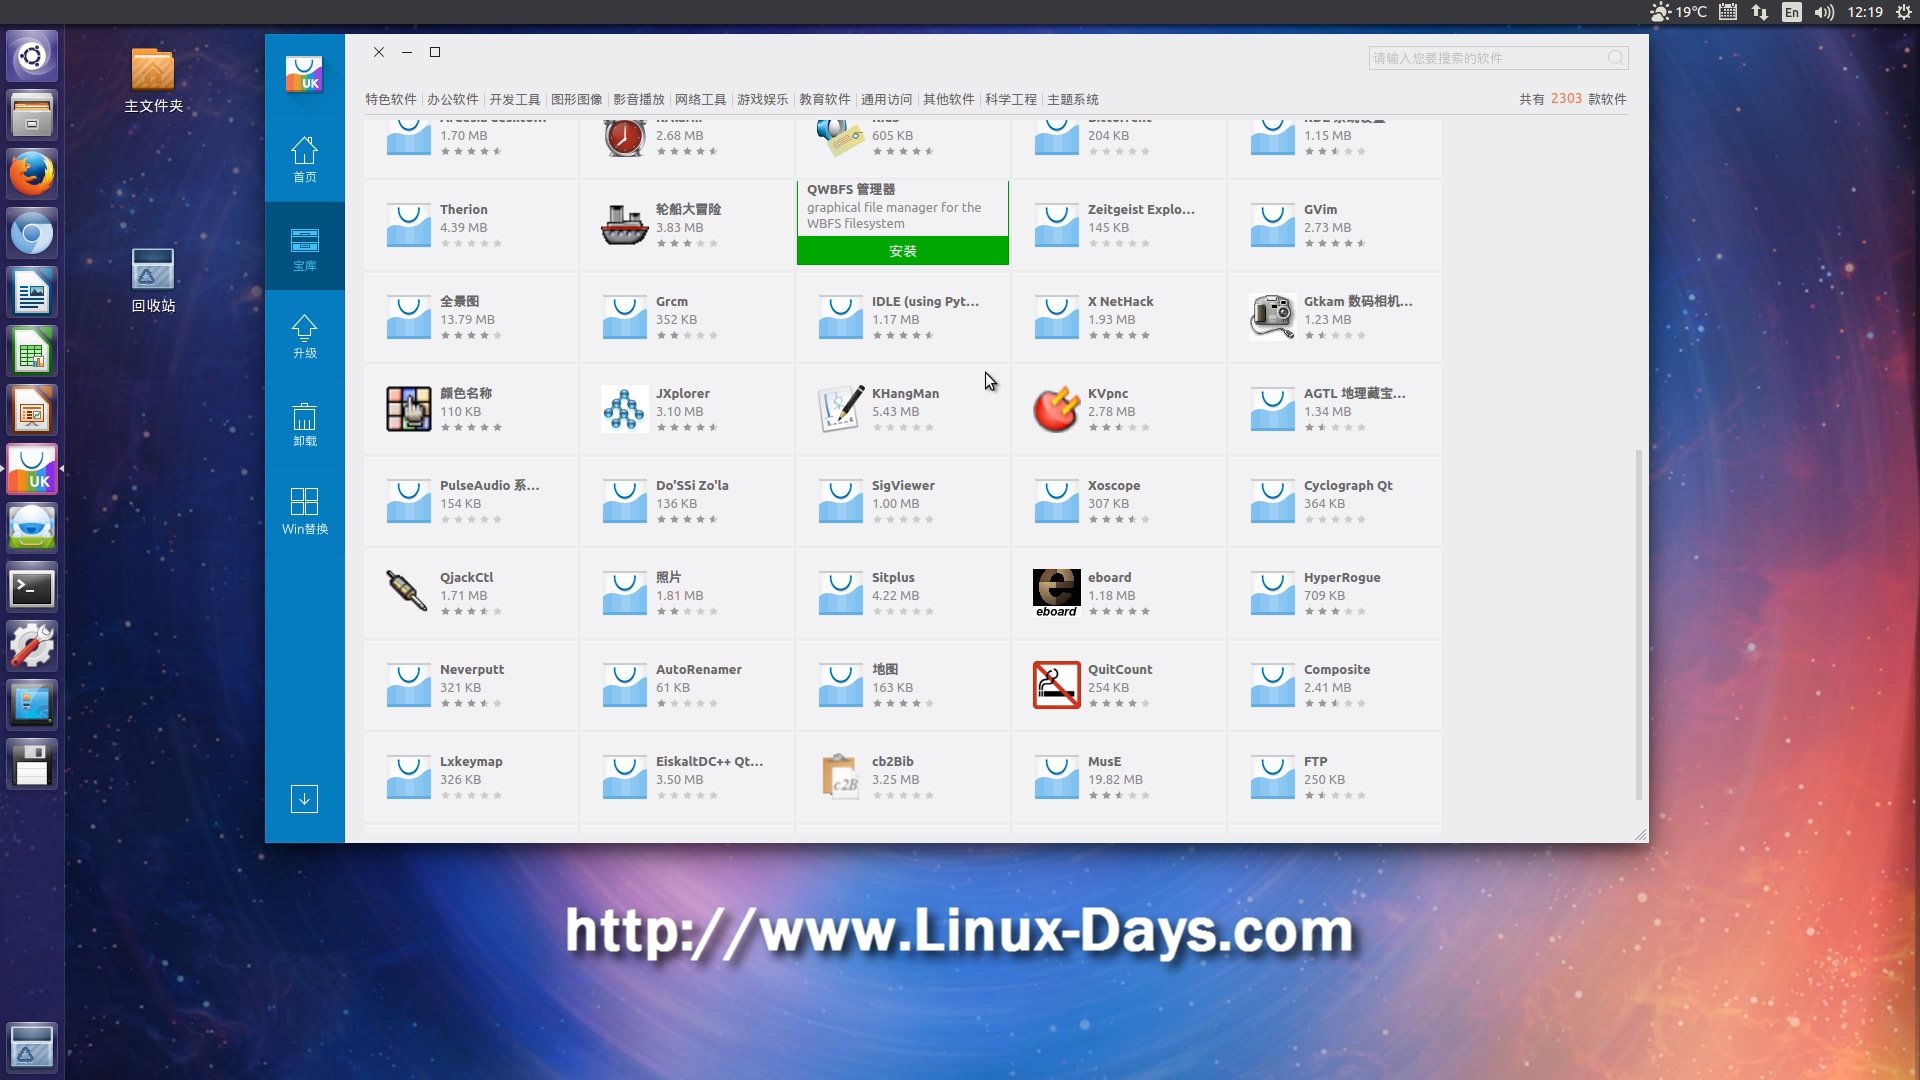Click the JXplorer tree icon

(624, 409)
